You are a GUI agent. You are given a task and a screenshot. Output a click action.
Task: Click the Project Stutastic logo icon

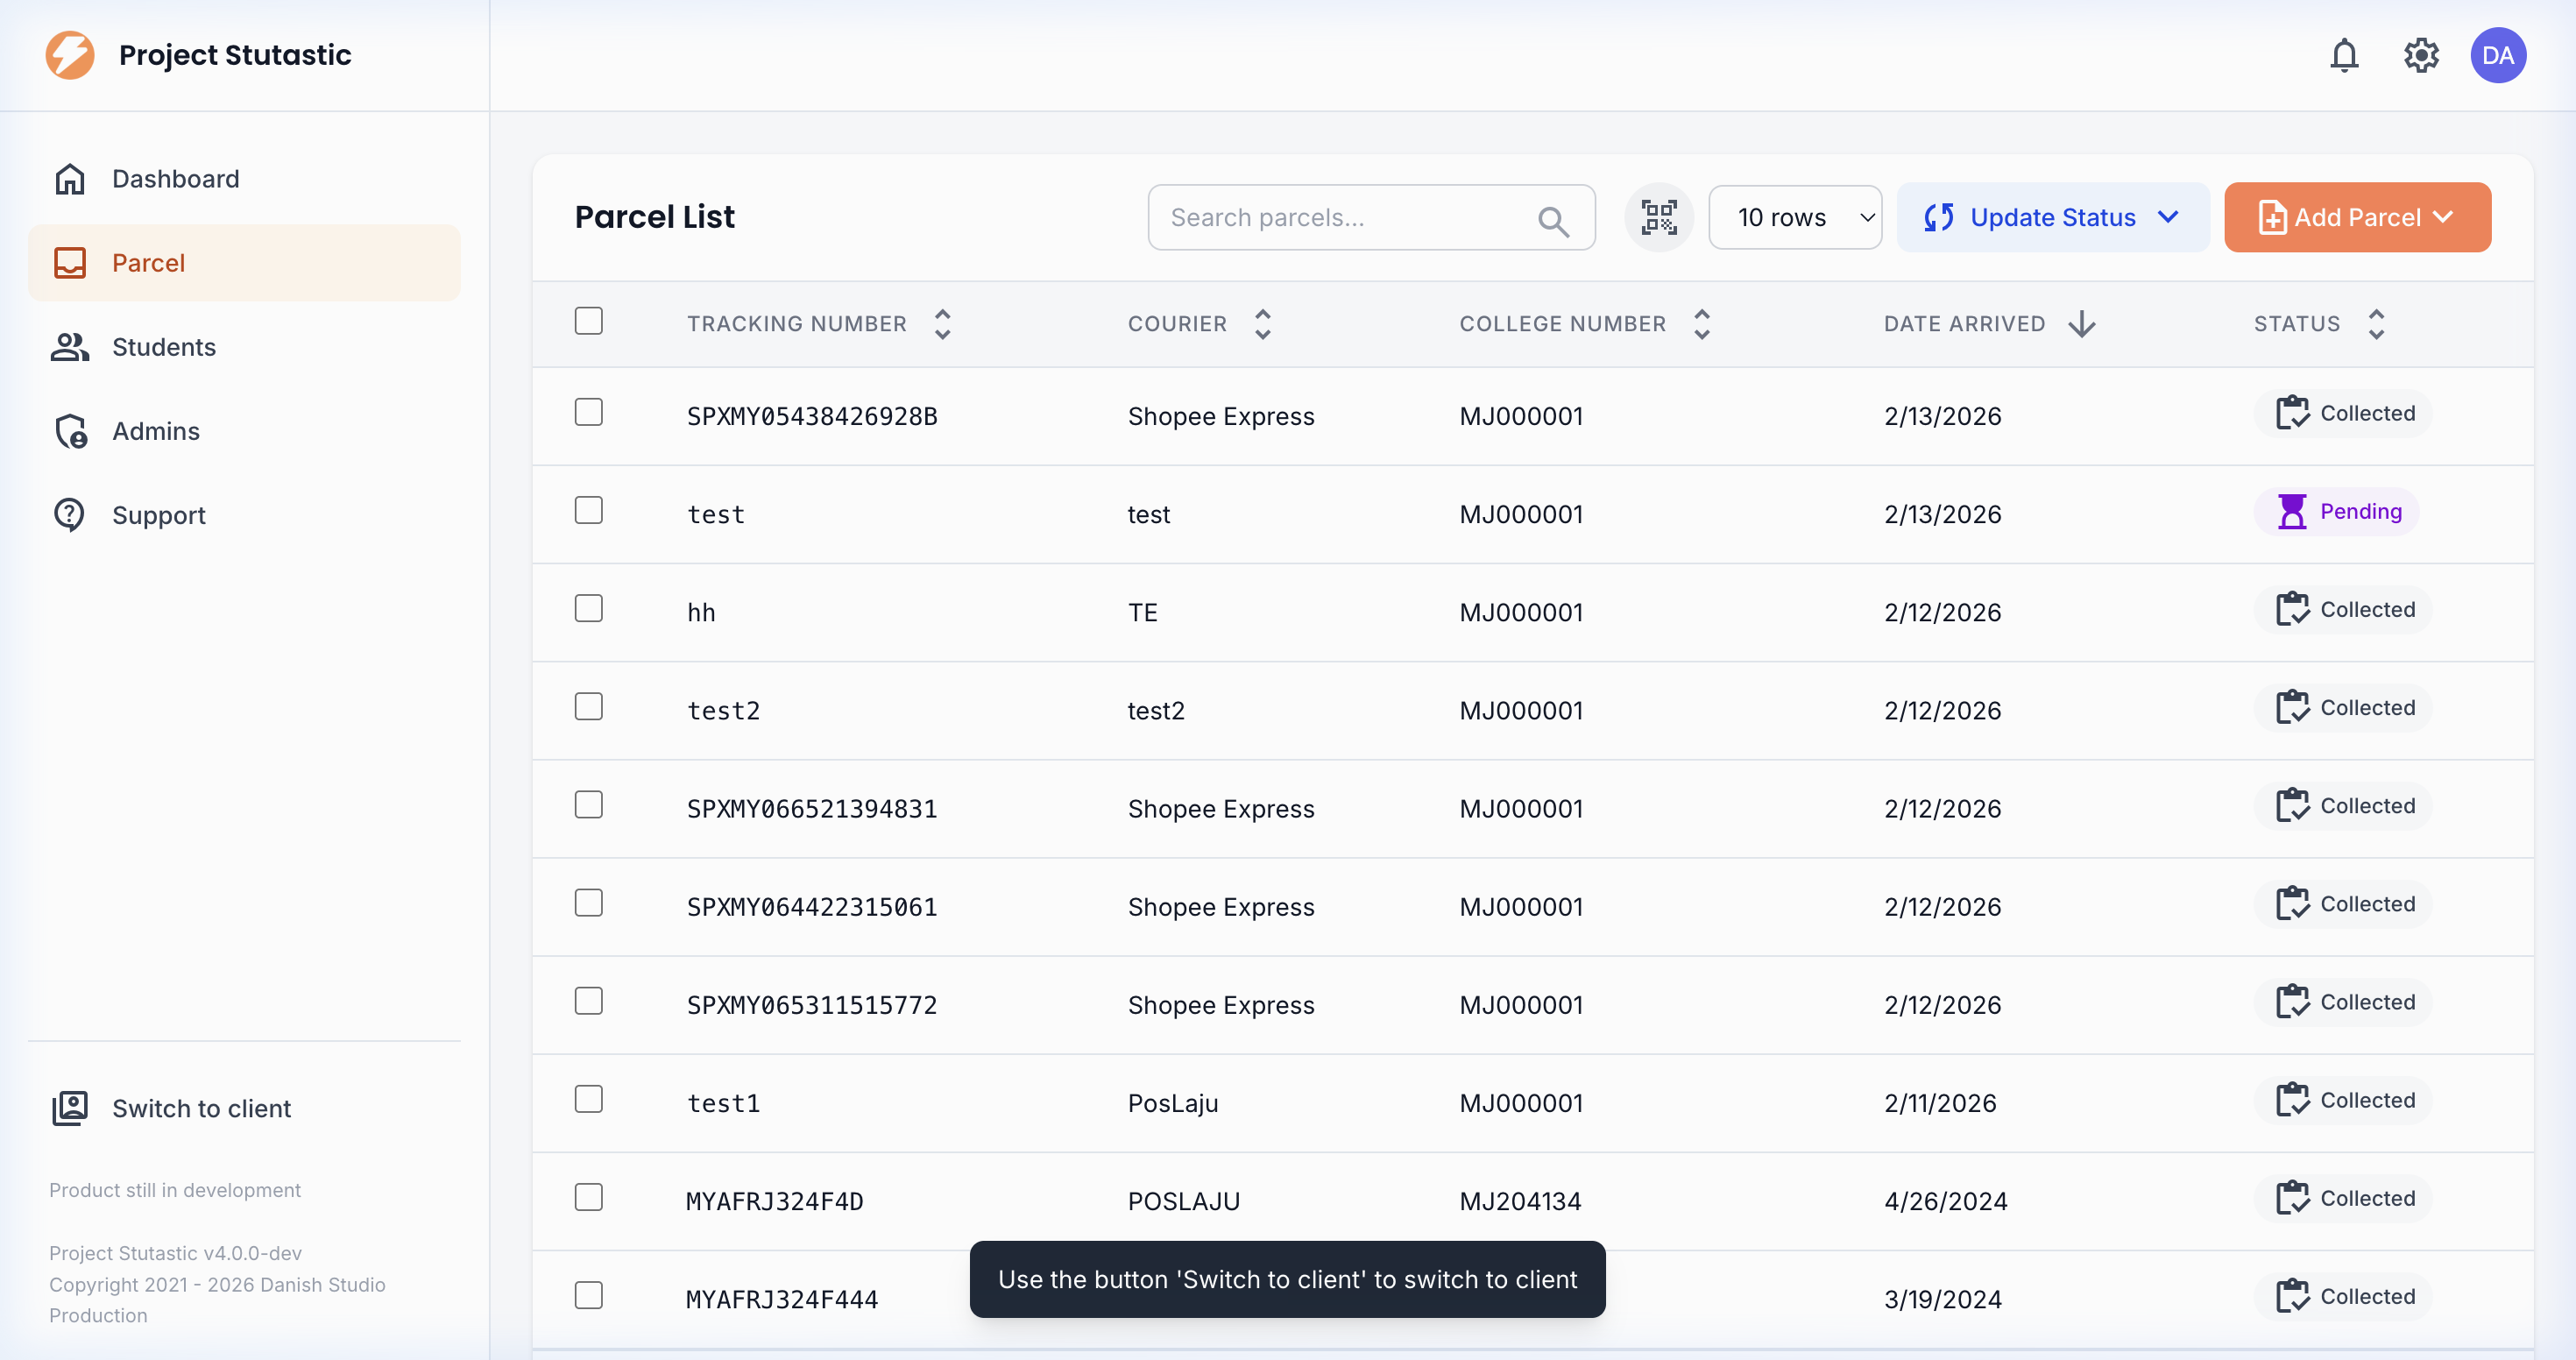click(x=70, y=55)
